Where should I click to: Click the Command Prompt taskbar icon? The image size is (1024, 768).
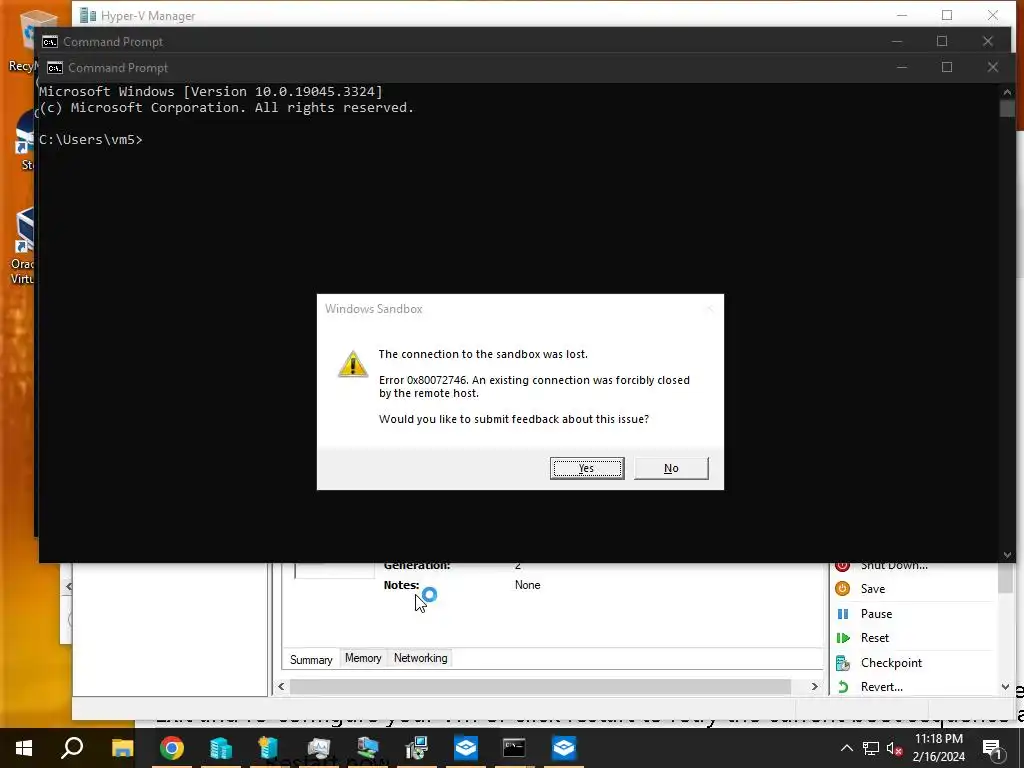(515, 748)
